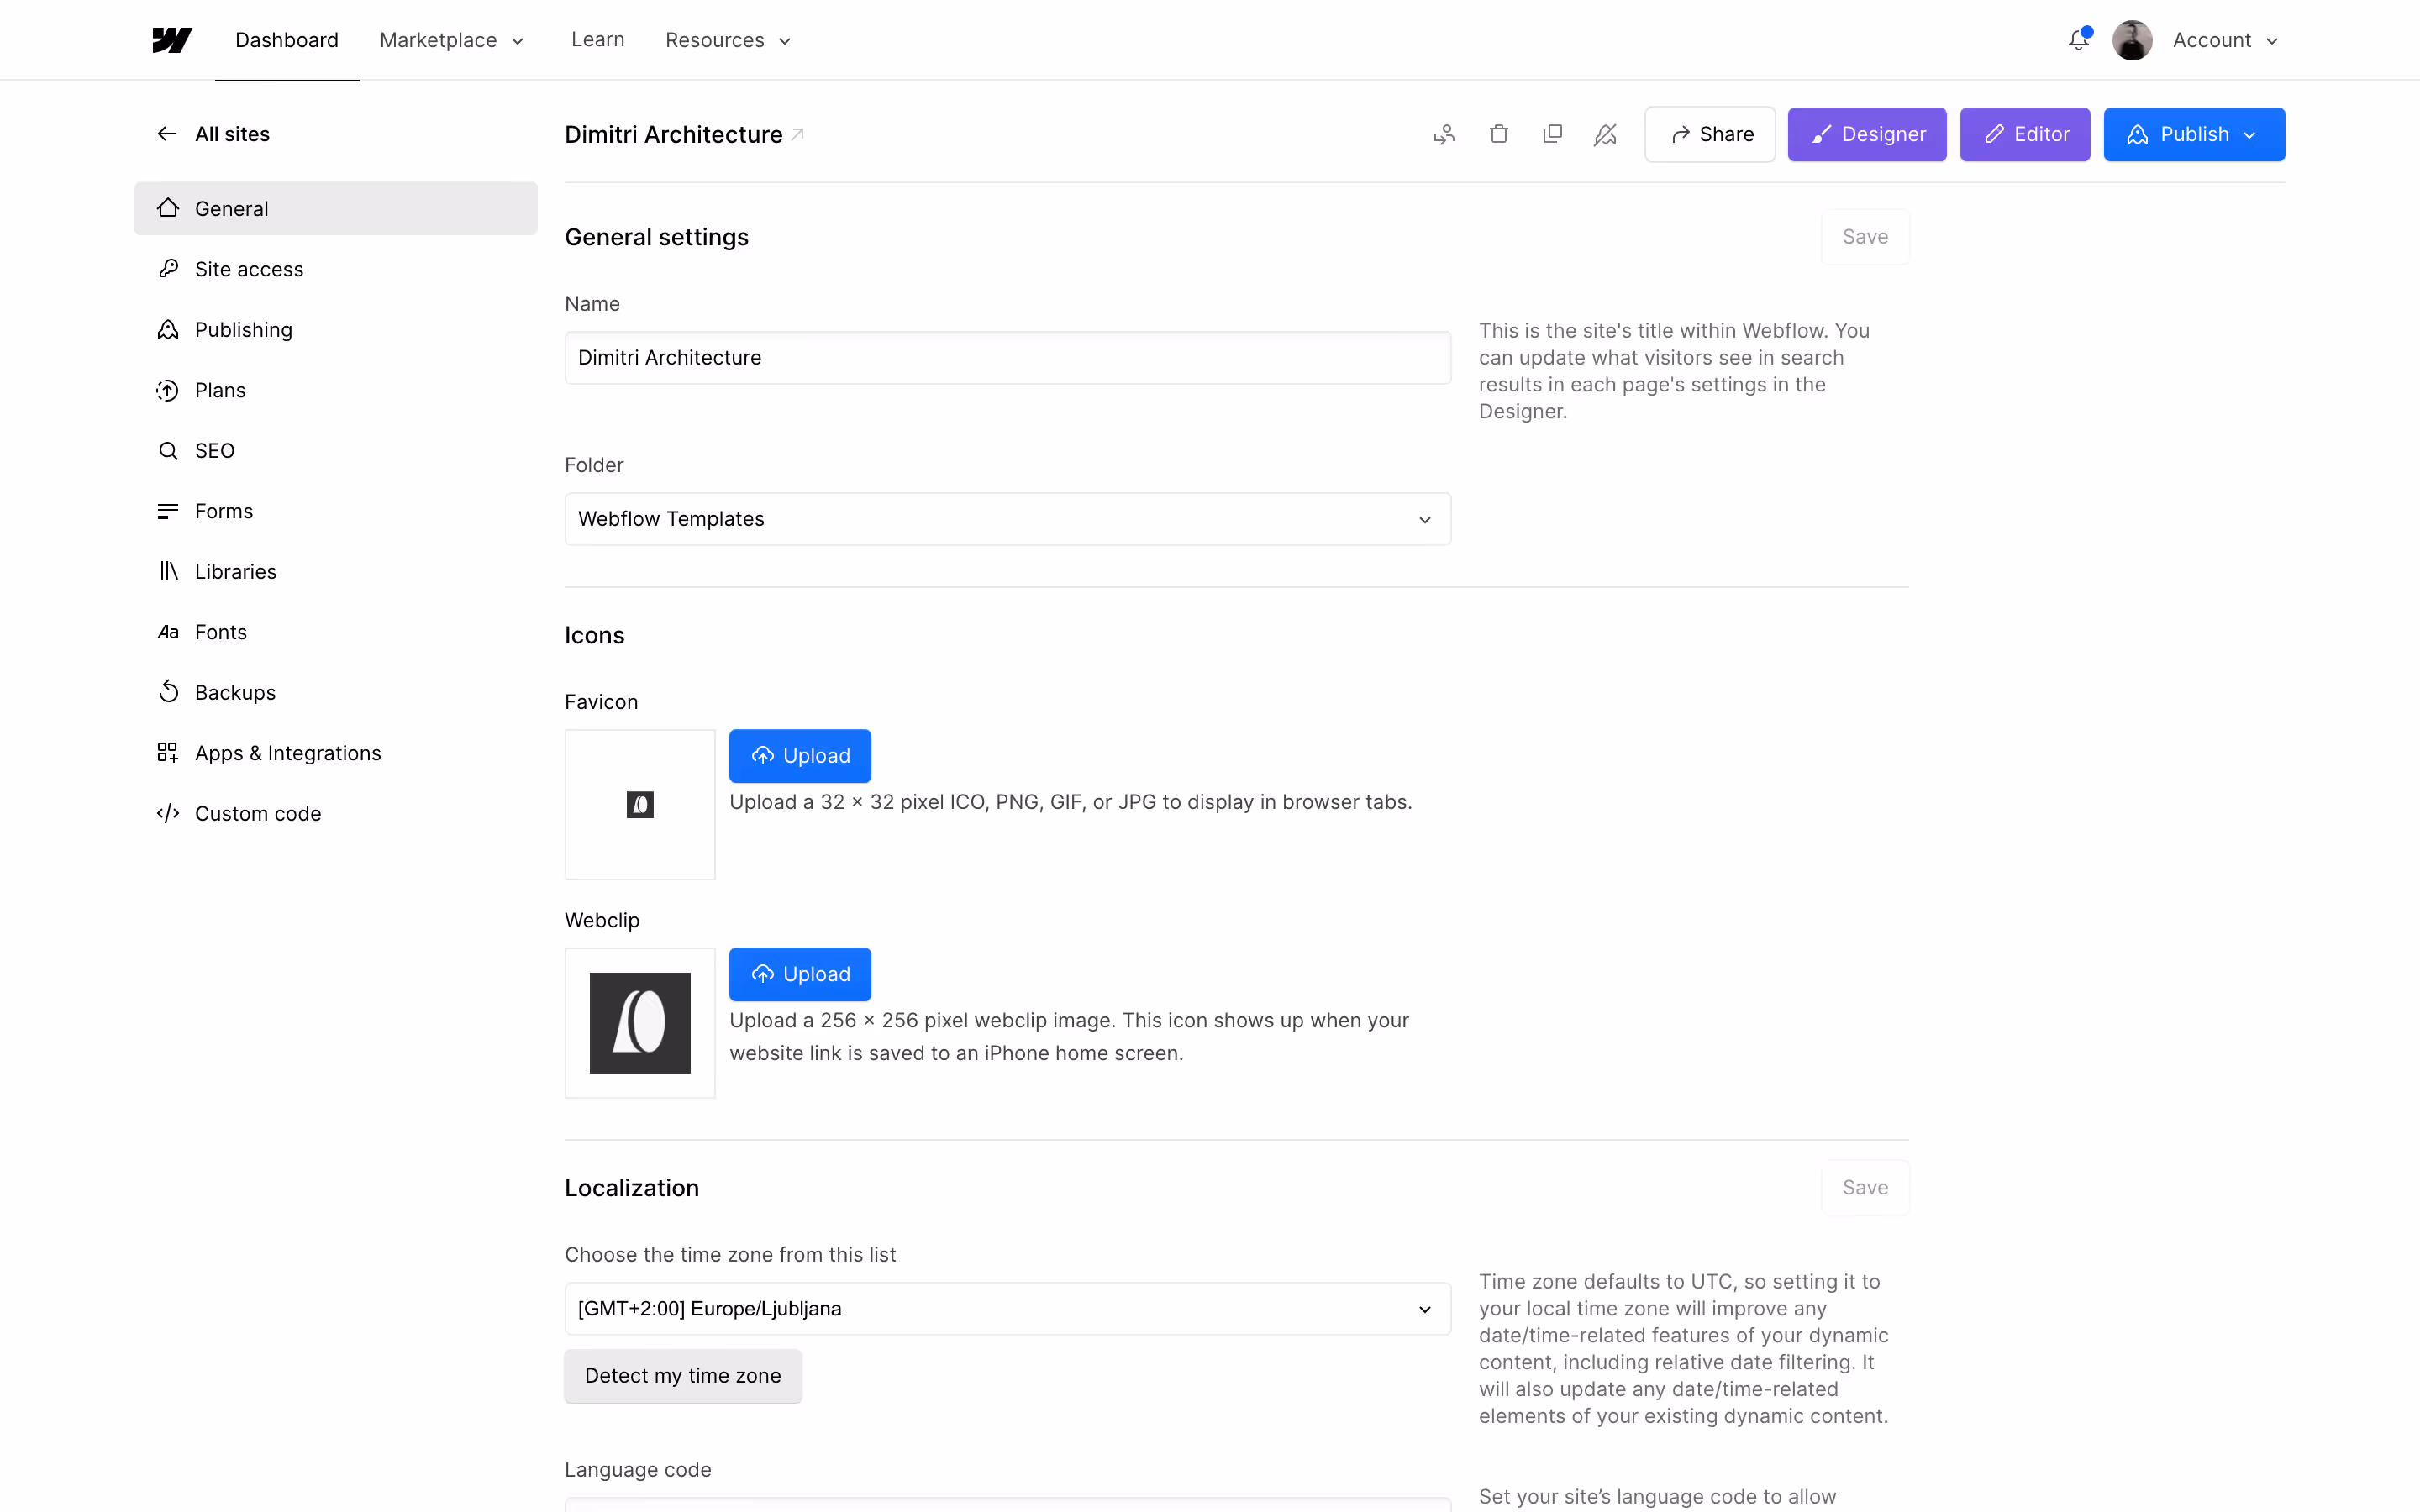Unpublish the site using the crossed-out icon

[1605, 133]
